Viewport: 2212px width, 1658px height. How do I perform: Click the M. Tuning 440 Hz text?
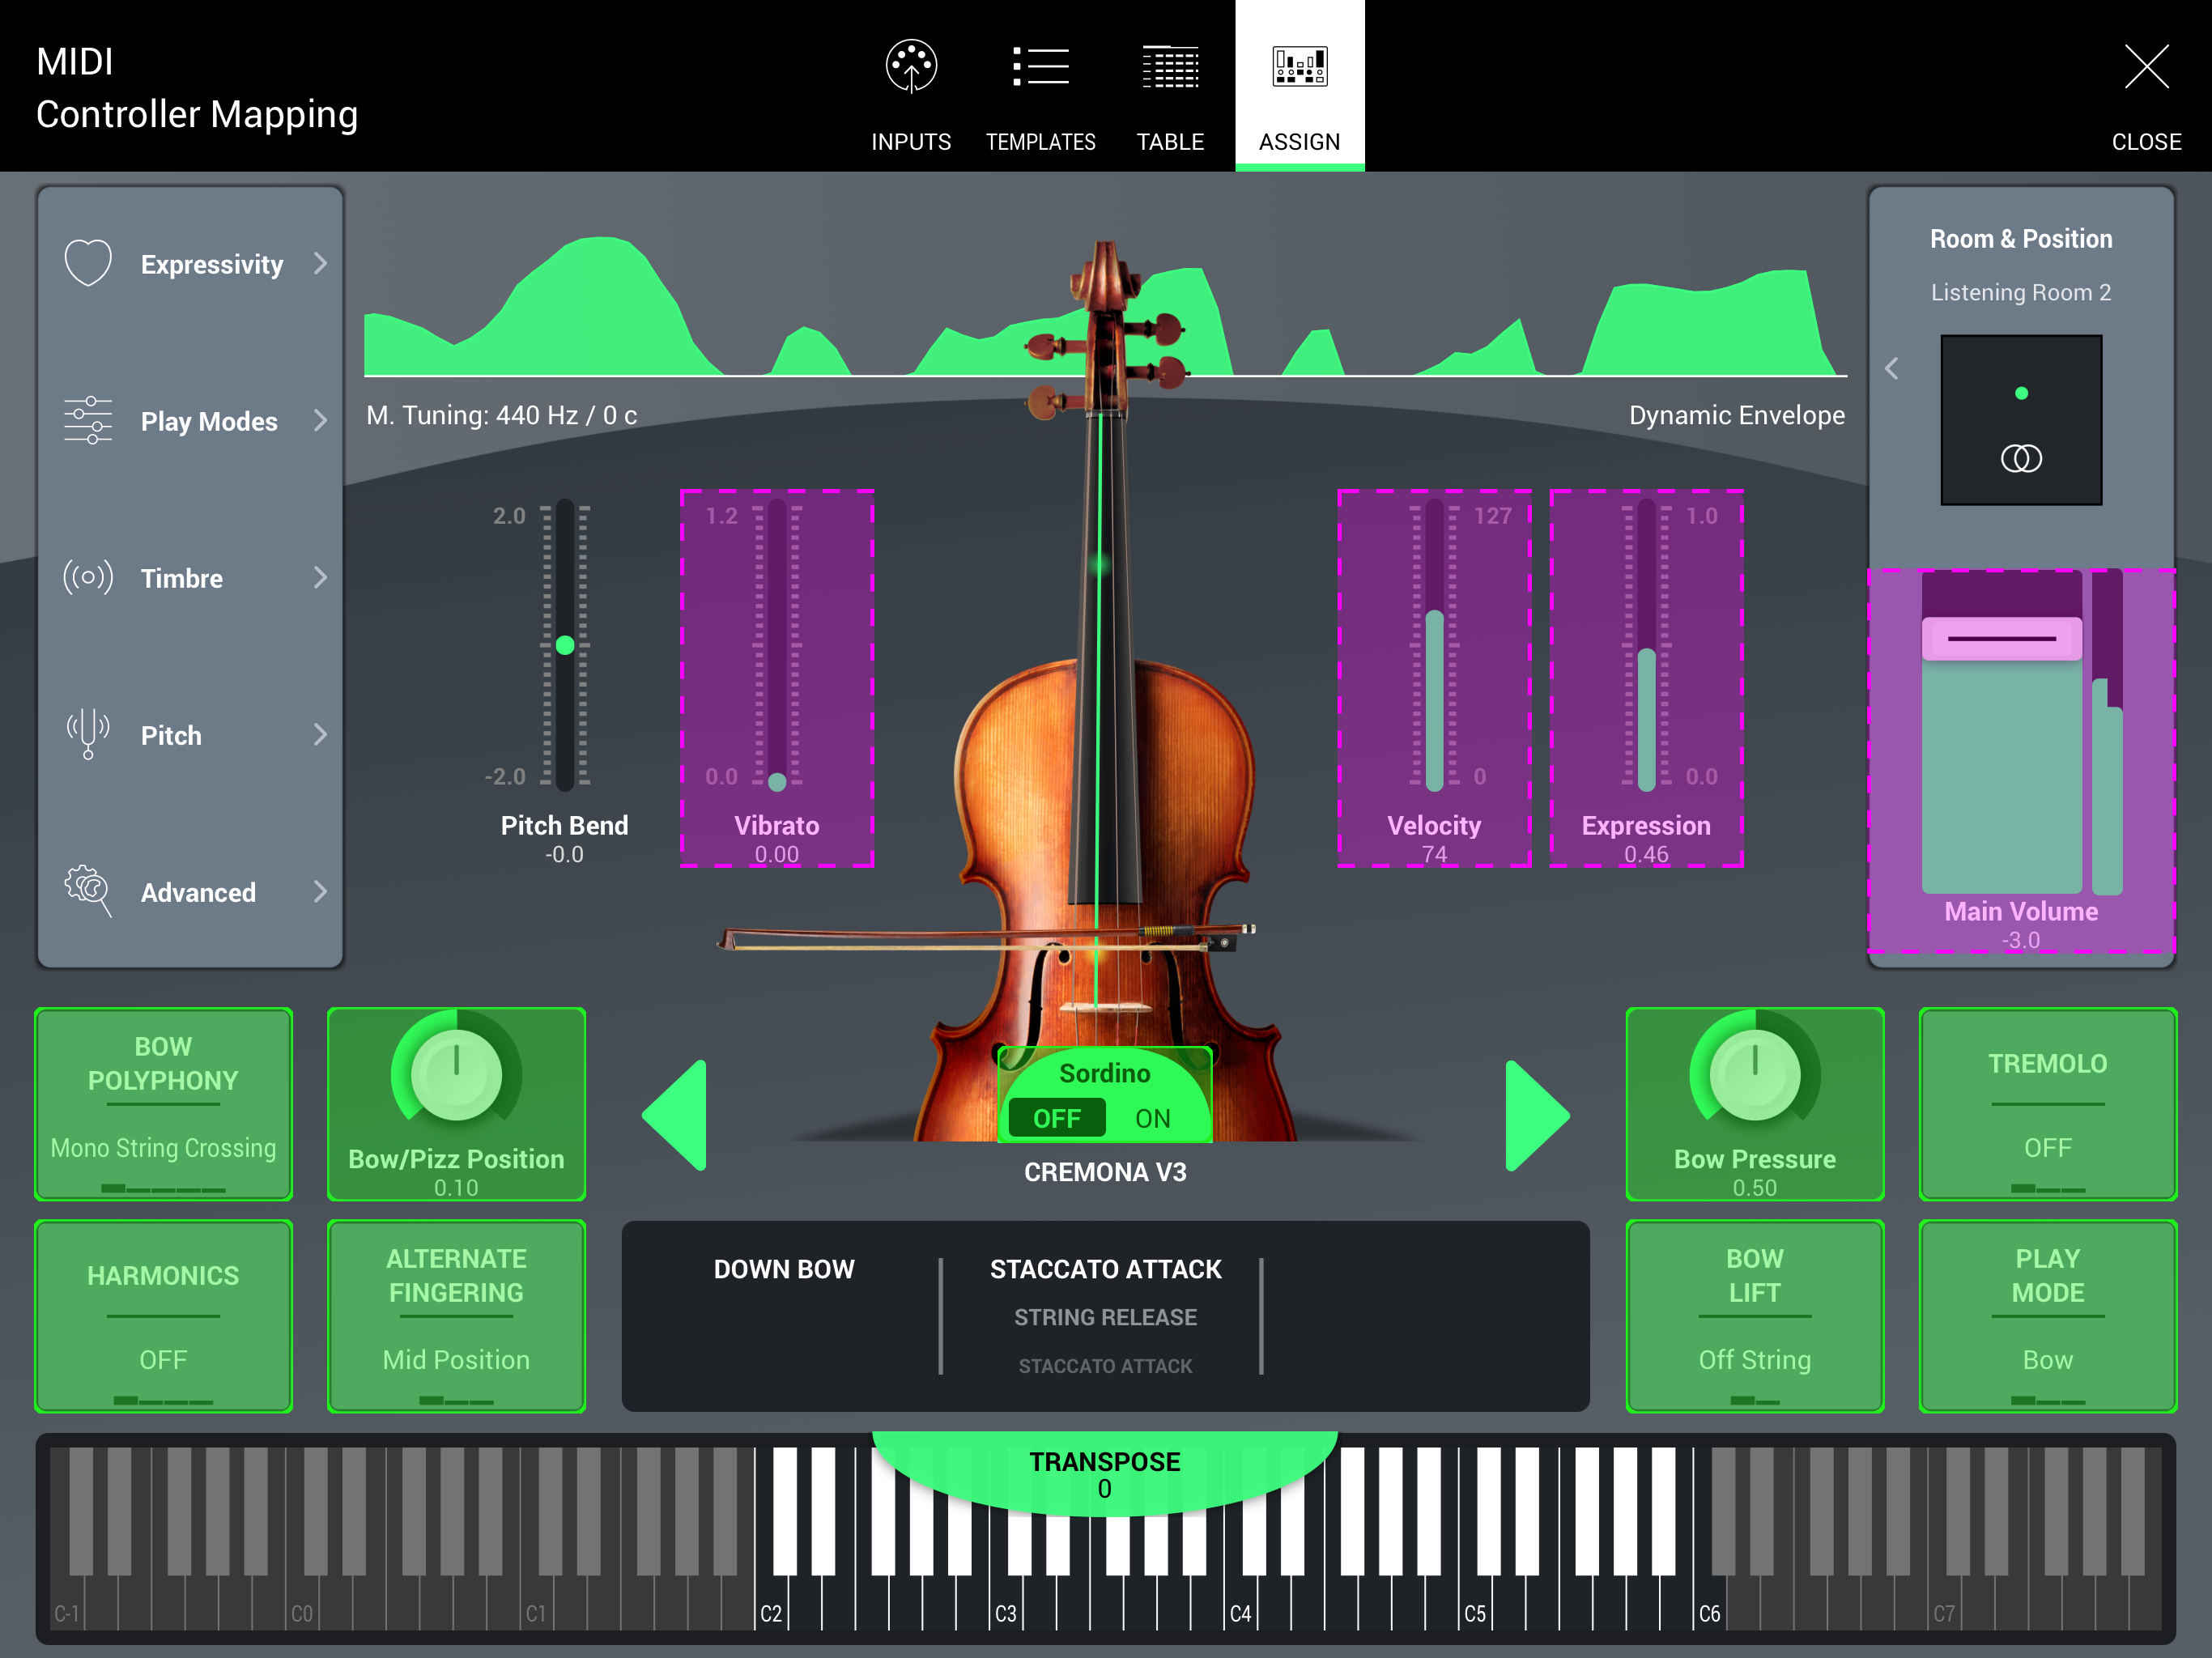[501, 415]
